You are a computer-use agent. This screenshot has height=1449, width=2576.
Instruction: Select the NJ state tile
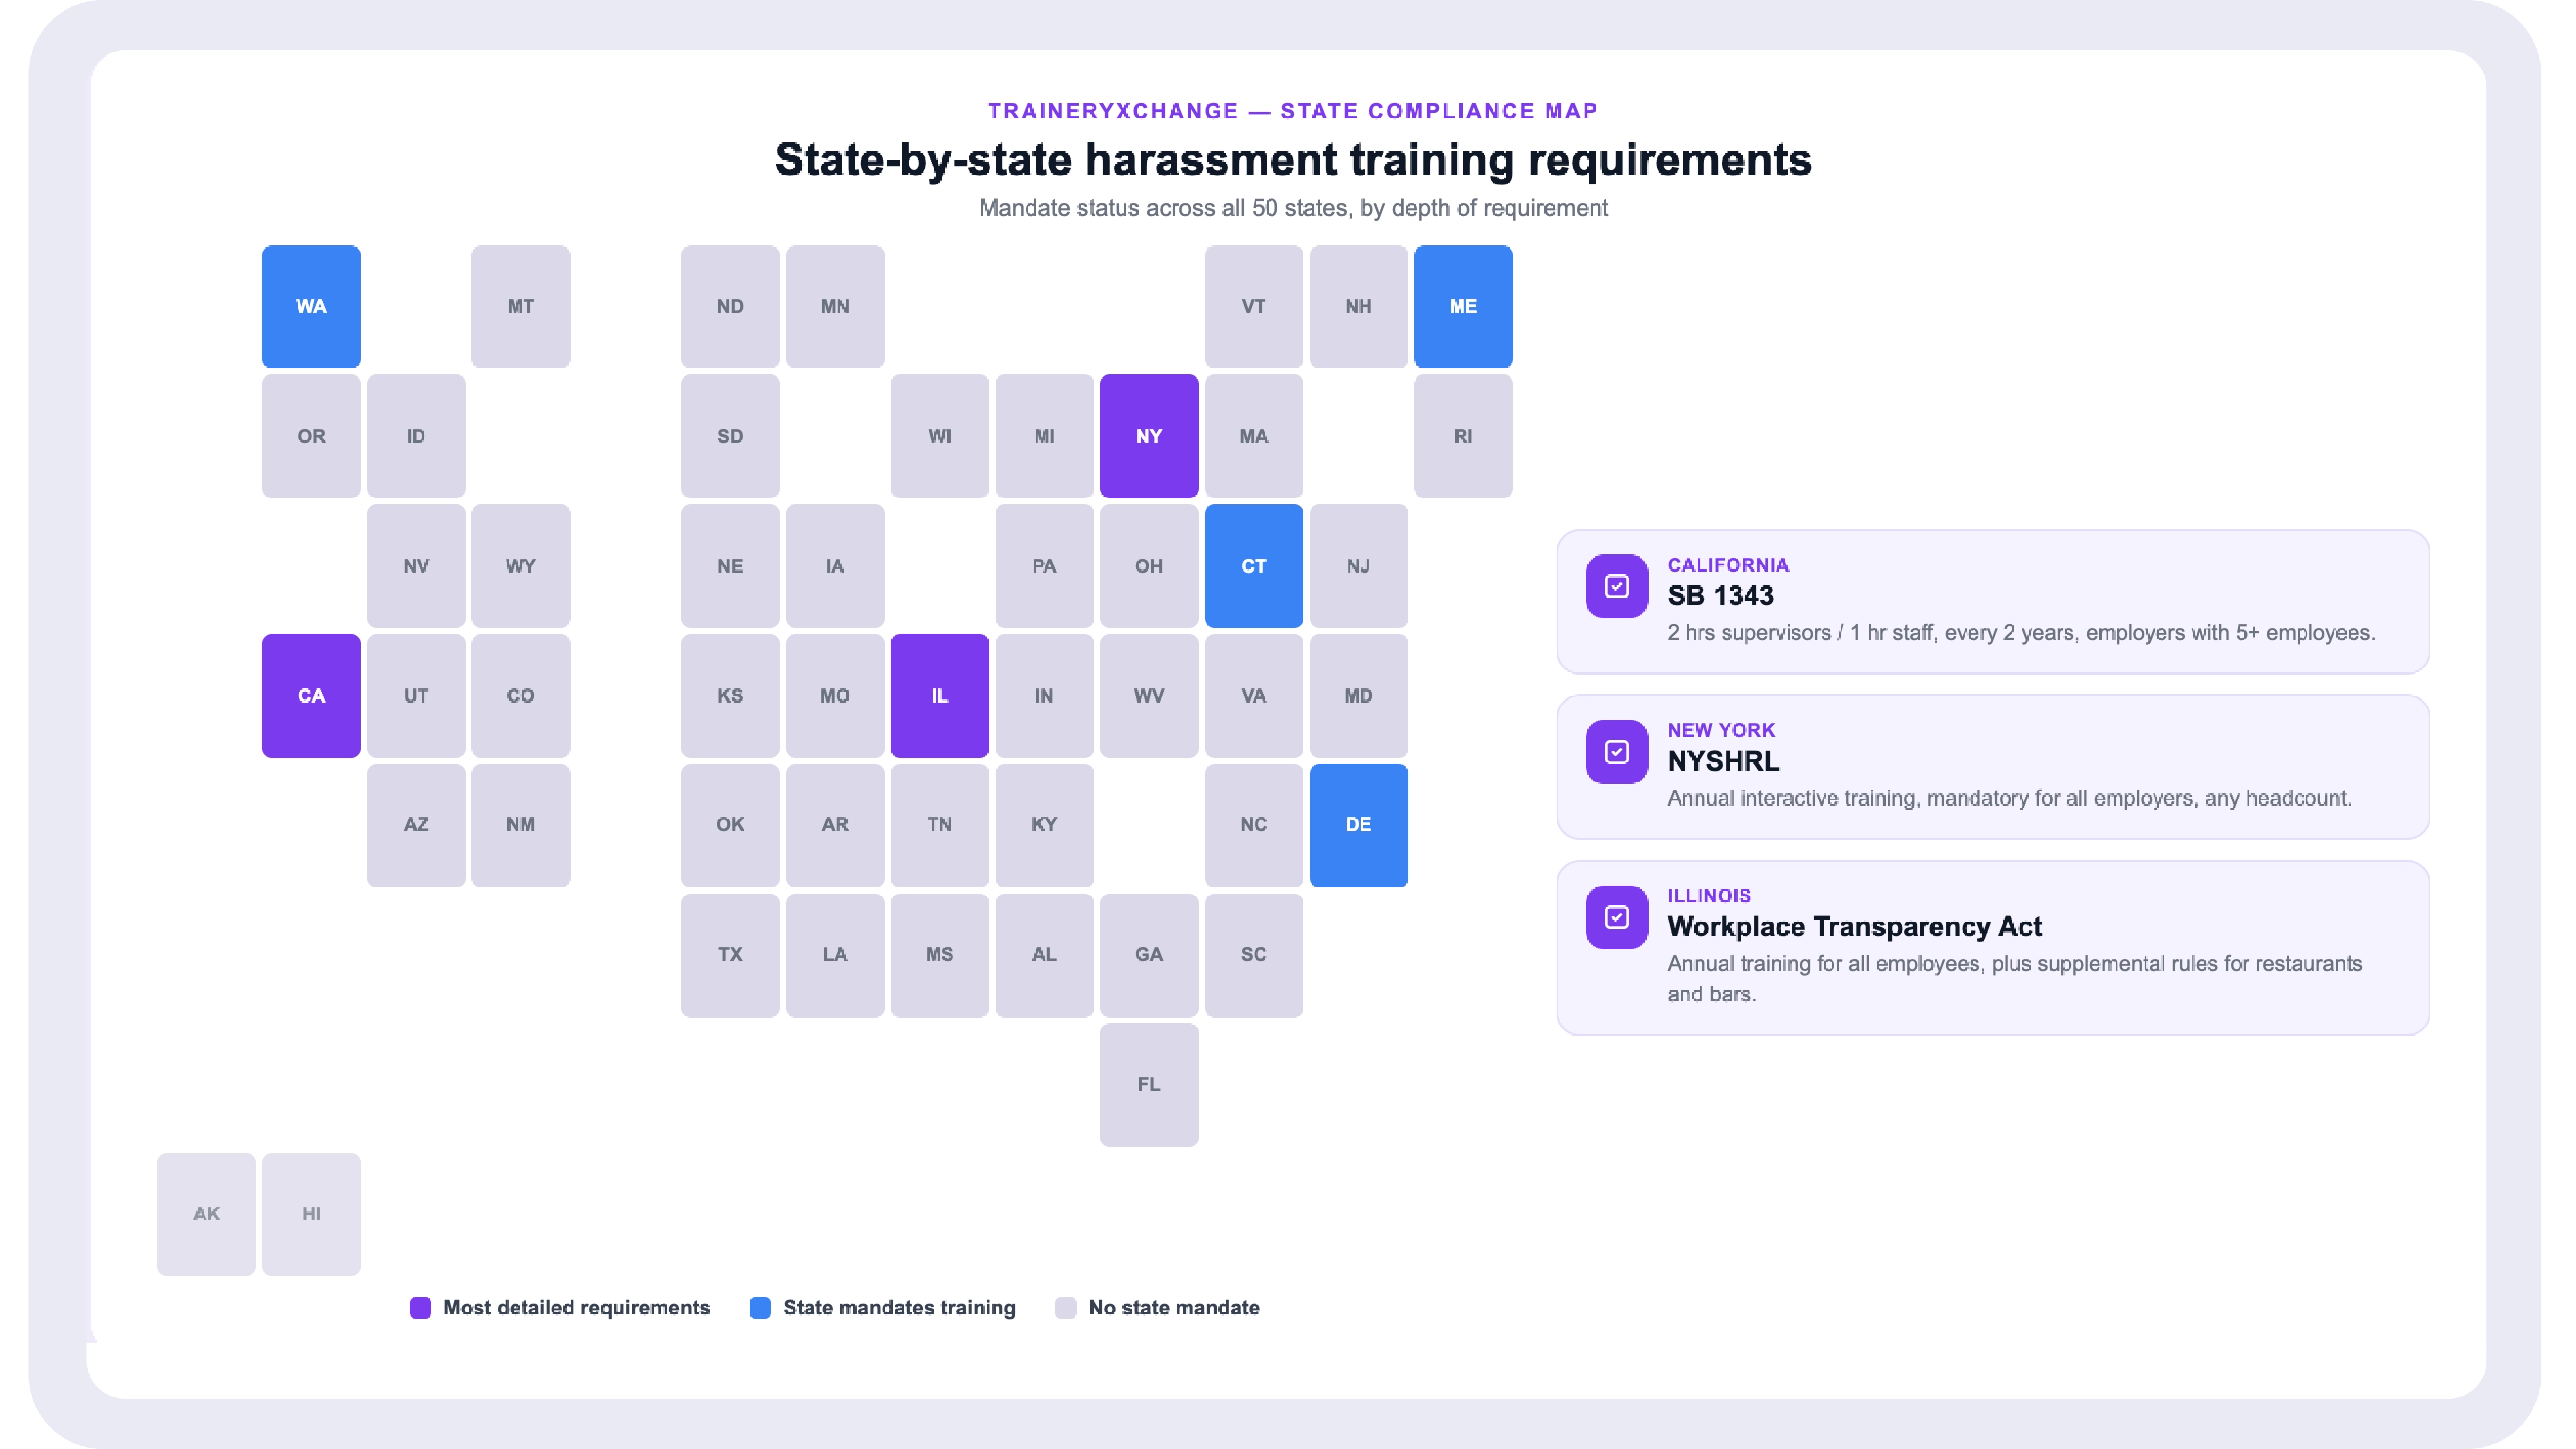(x=1358, y=566)
